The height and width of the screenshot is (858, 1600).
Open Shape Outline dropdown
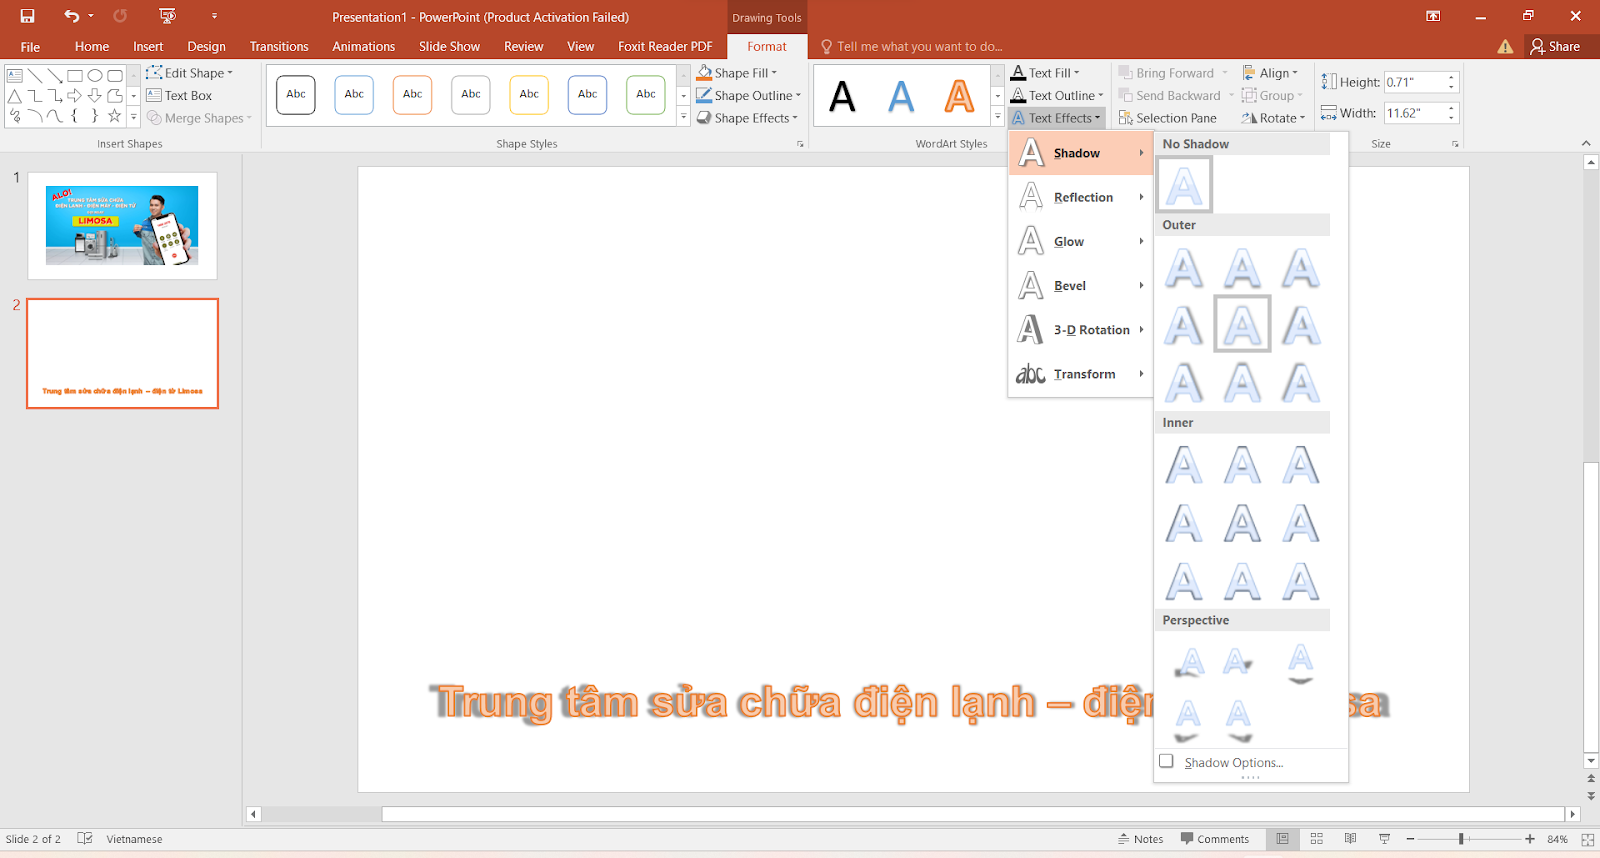point(749,95)
